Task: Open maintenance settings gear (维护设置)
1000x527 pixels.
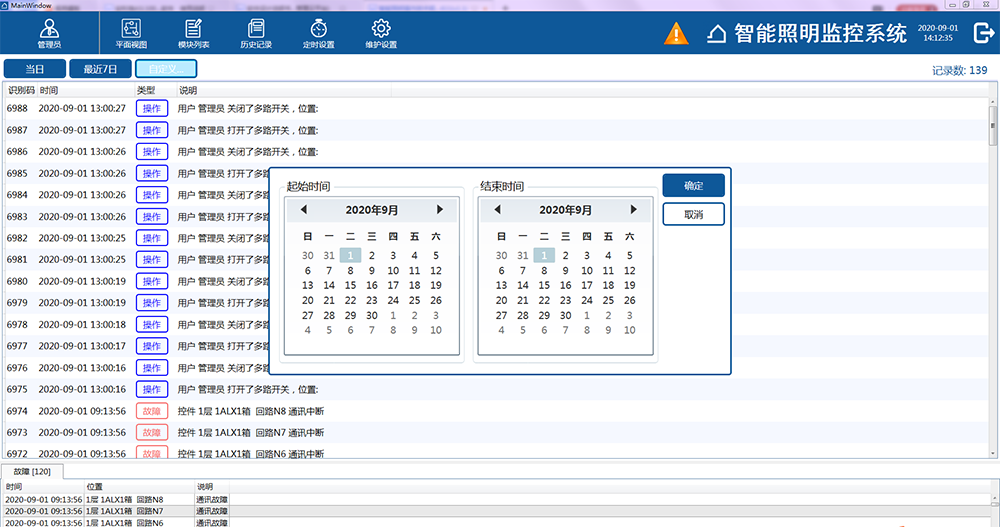Action: 380,30
